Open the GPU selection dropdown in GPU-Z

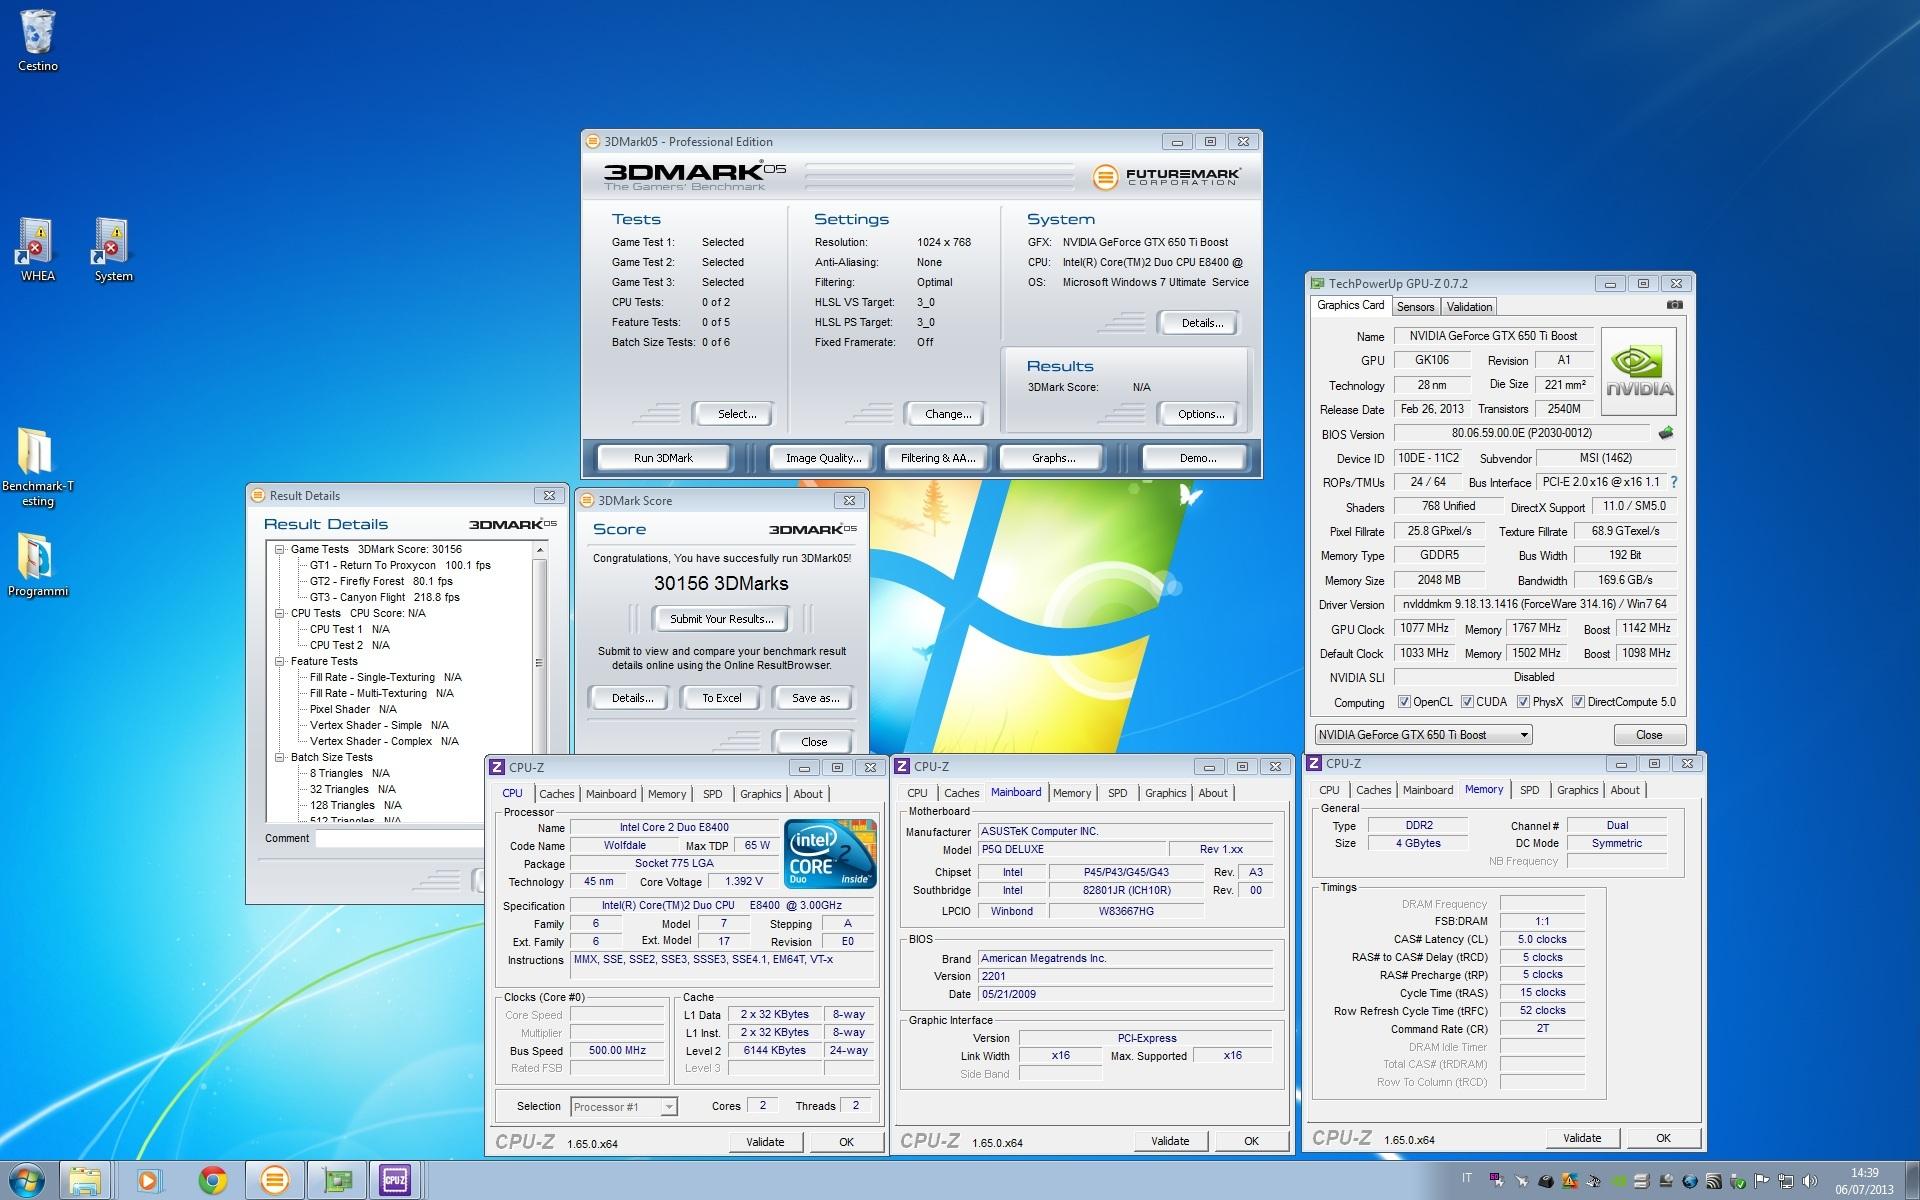(x=1423, y=735)
